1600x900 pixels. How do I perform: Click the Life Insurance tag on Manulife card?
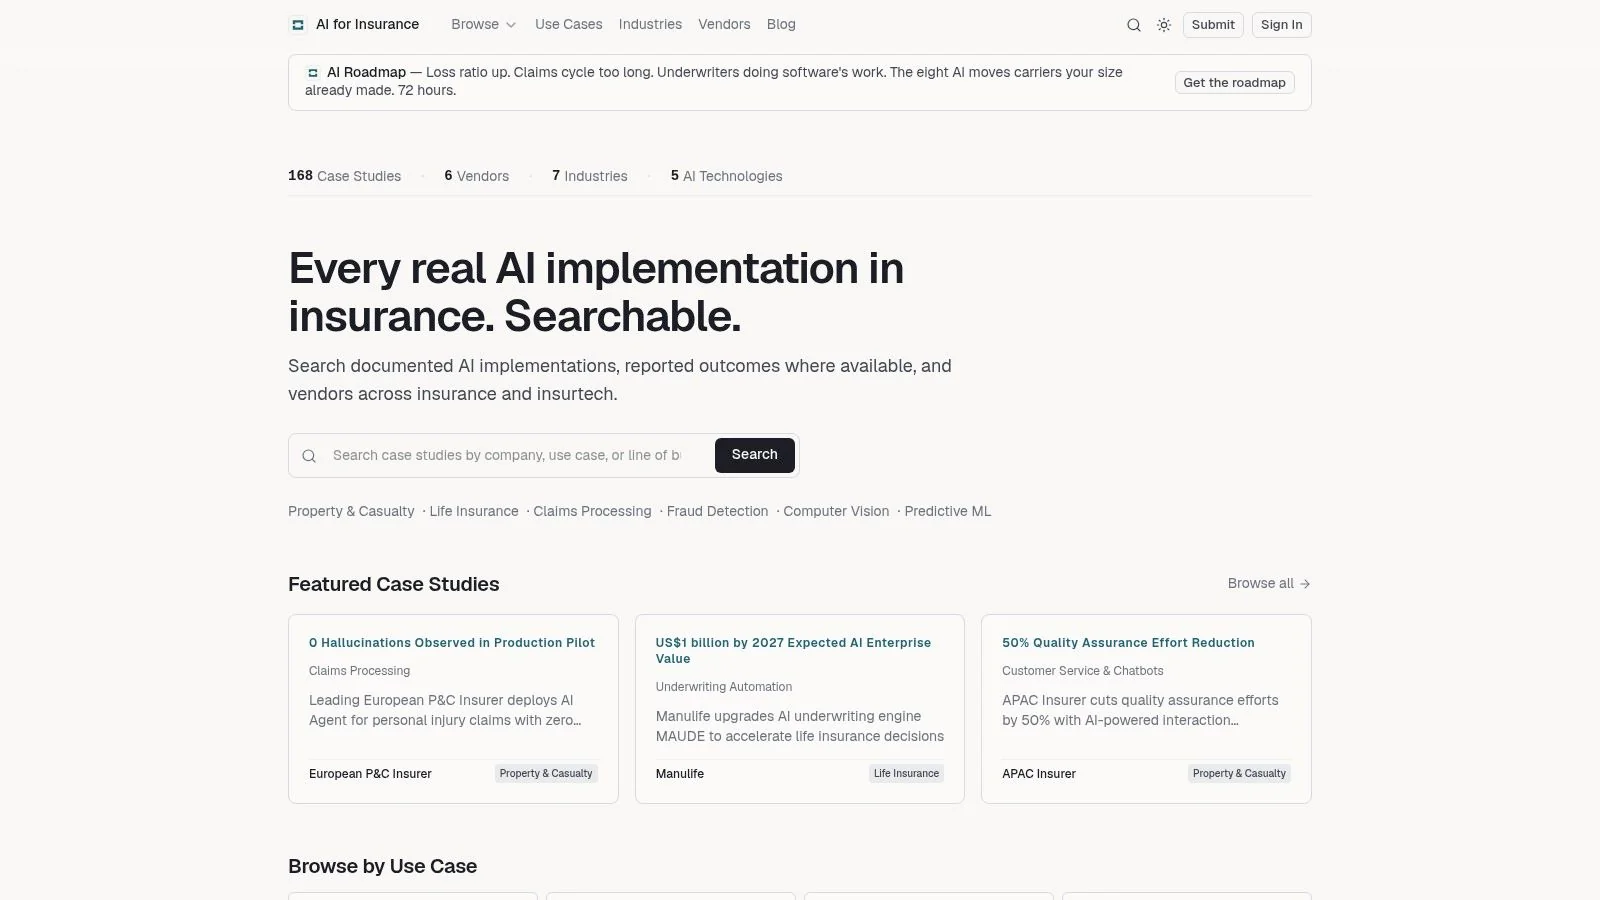(x=906, y=774)
